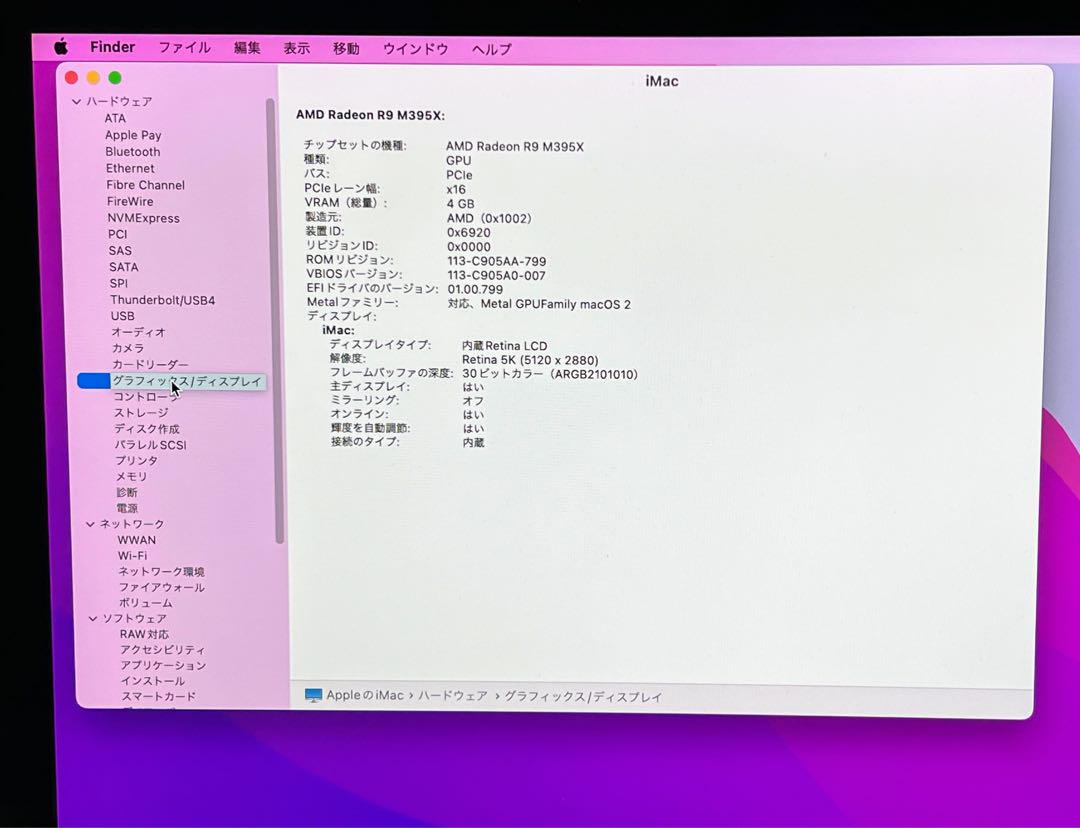Open the Apple menu

click(x=61, y=47)
